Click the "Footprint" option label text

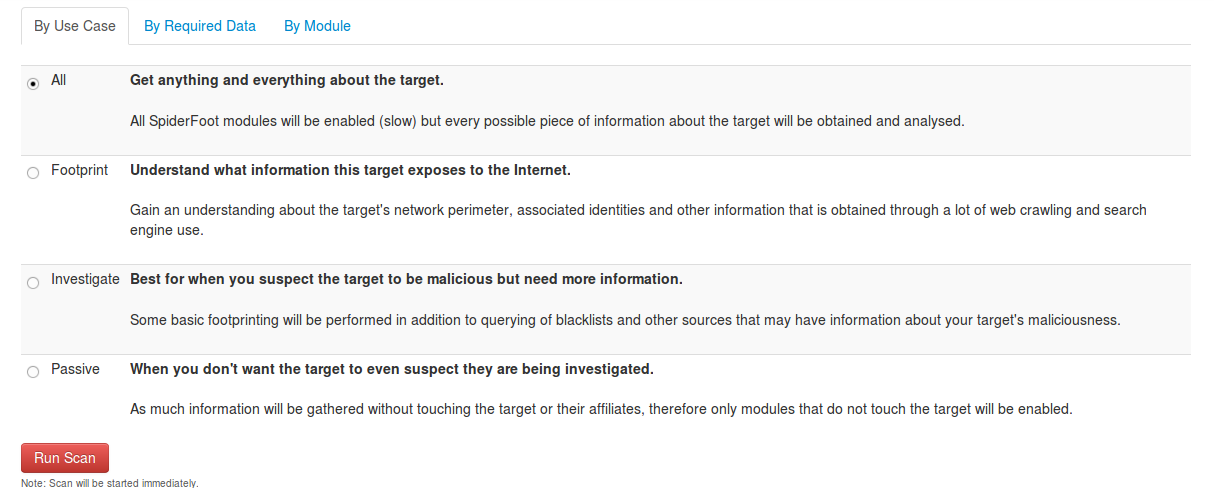[x=80, y=170]
